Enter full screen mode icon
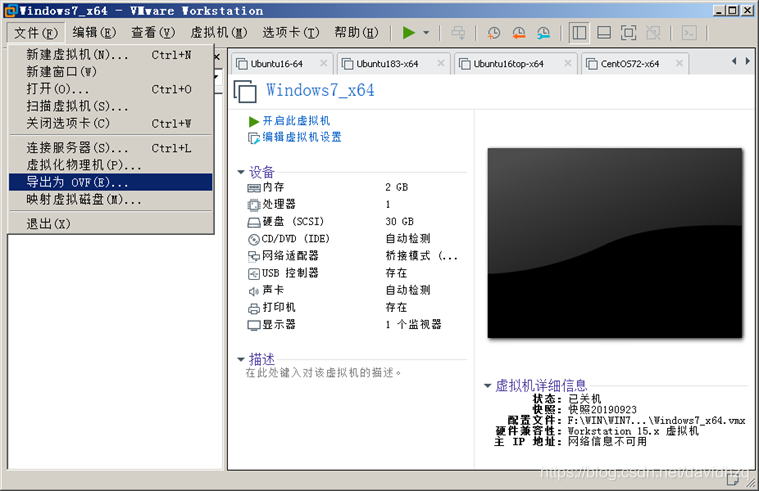This screenshot has height=491, width=759. pyautogui.click(x=629, y=33)
